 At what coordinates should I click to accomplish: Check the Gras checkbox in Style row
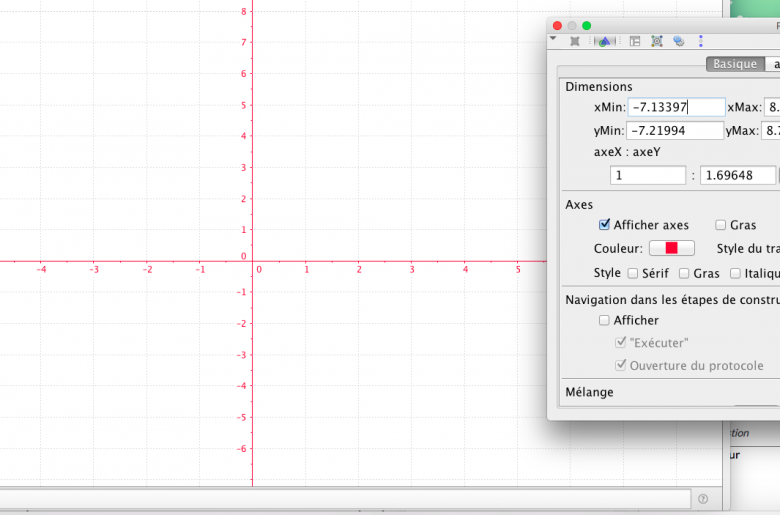pyautogui.click(x=684, y=273)
